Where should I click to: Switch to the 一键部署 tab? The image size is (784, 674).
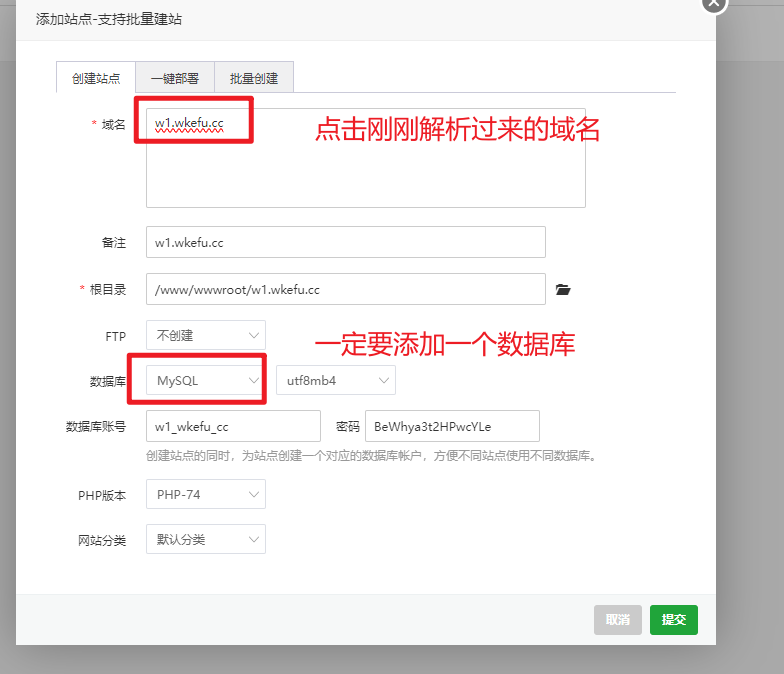[175, 78]
